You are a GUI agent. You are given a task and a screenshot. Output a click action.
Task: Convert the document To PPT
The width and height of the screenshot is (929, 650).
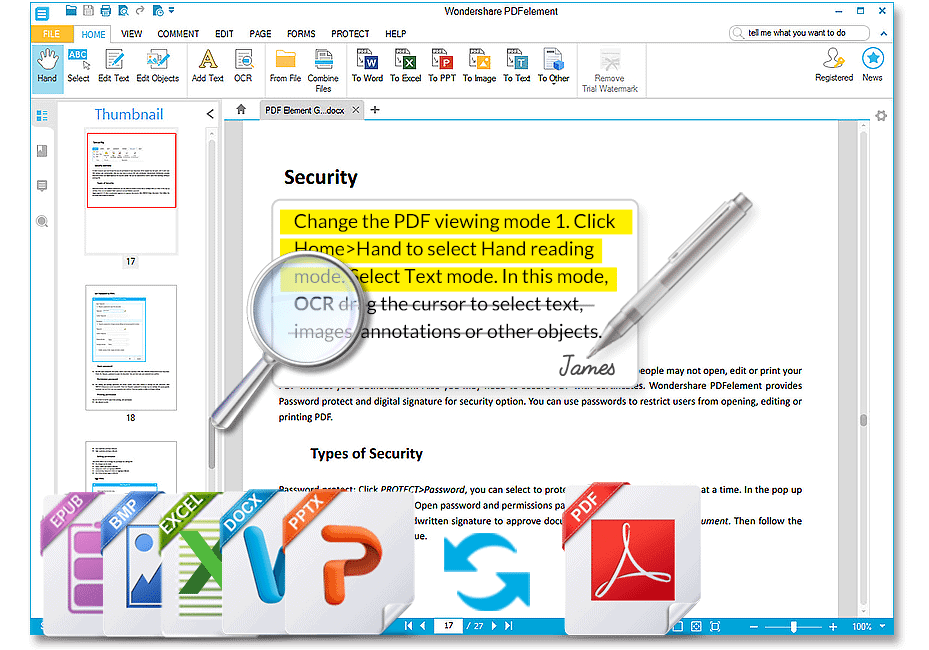coord(442,66)
